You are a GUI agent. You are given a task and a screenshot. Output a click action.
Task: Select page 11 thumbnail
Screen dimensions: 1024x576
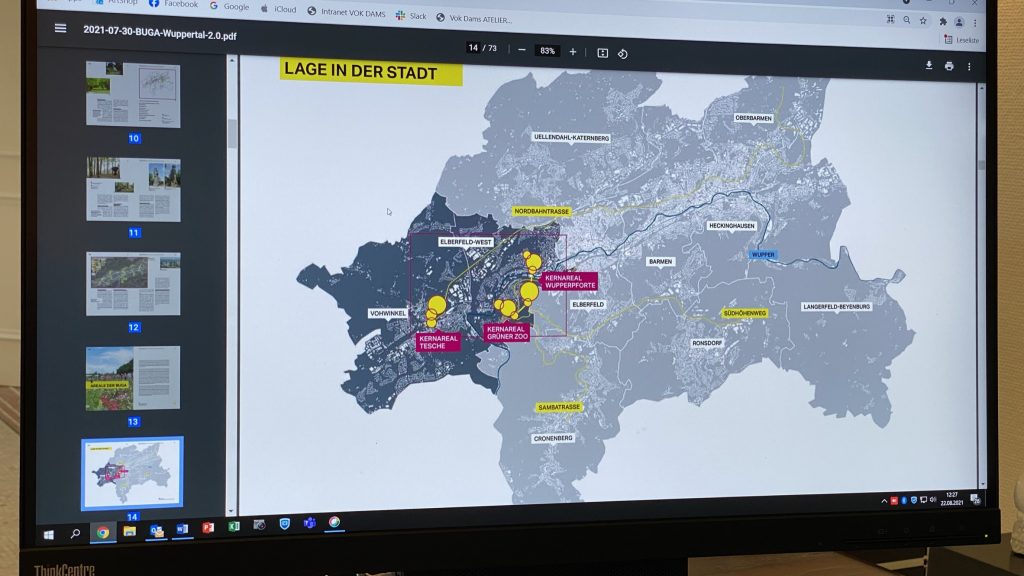pos(133,189)
